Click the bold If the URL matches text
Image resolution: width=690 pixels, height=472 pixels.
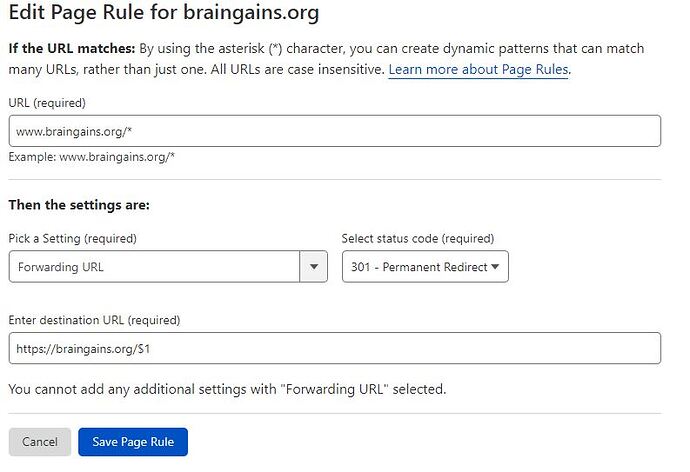72,48
